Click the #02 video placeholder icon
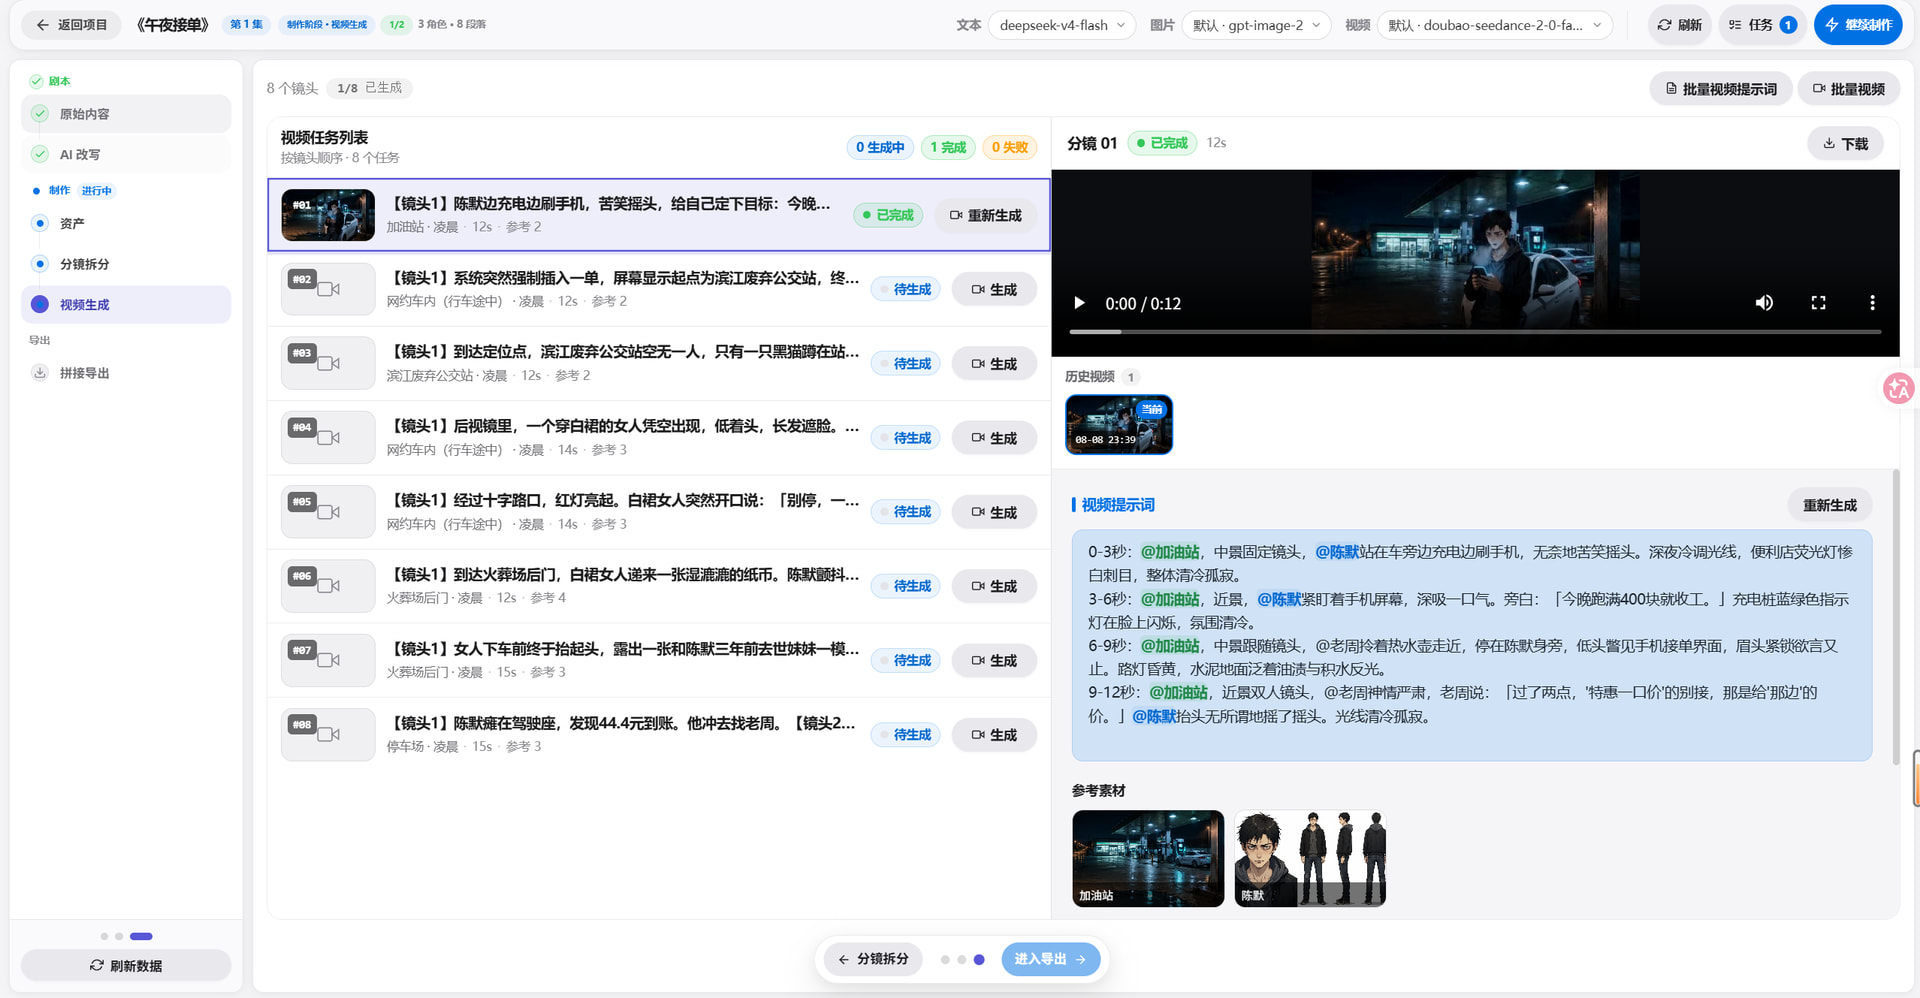Image resolution: width=1920 pixels, height=998 pixels. pyautogui.click(x=328, y=289)
